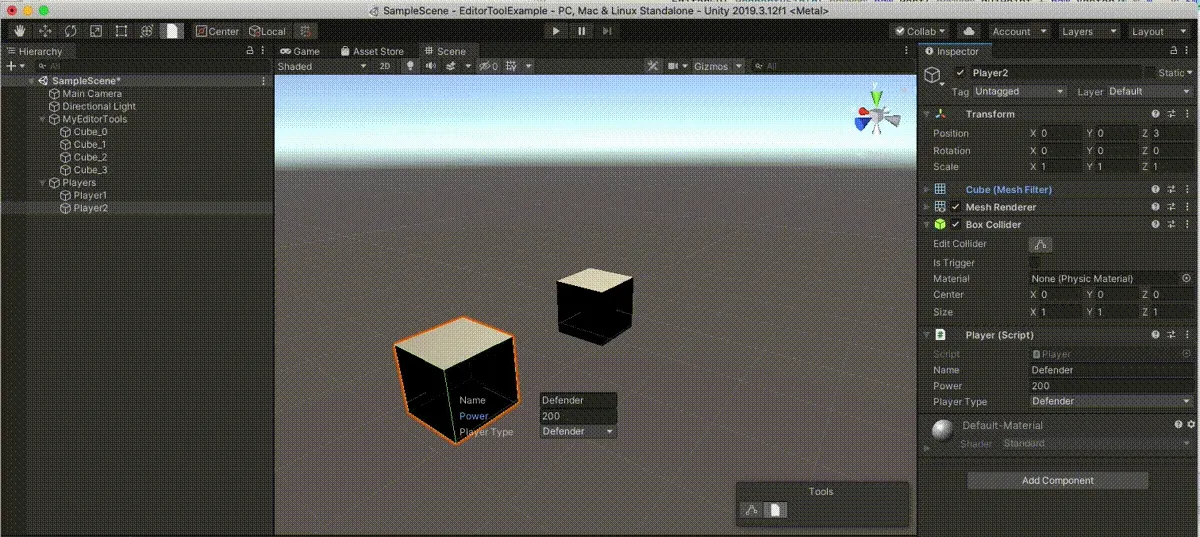Toggle the Box Collider enabled checkbox
This screenshot has width=1200, height=537.
pyautogui.click(x=955, y=224)
